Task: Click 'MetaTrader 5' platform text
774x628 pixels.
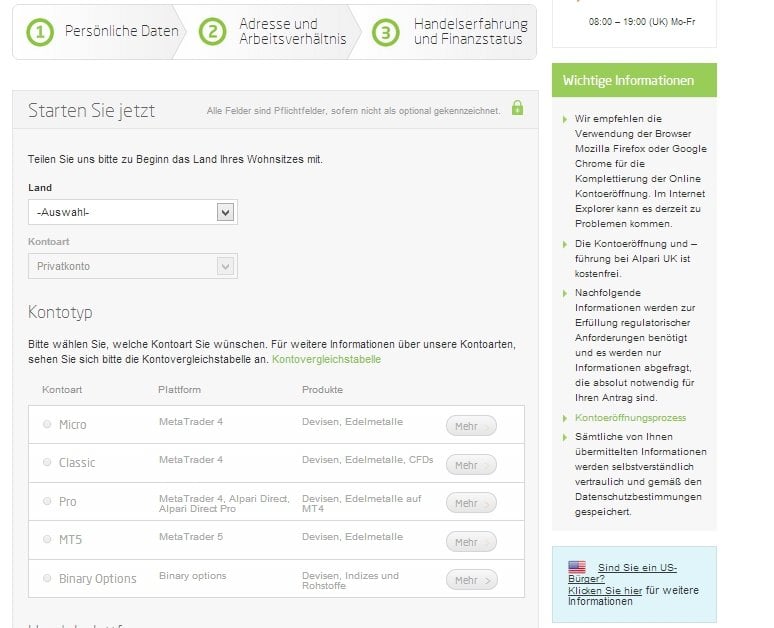Action: [191, 537]
